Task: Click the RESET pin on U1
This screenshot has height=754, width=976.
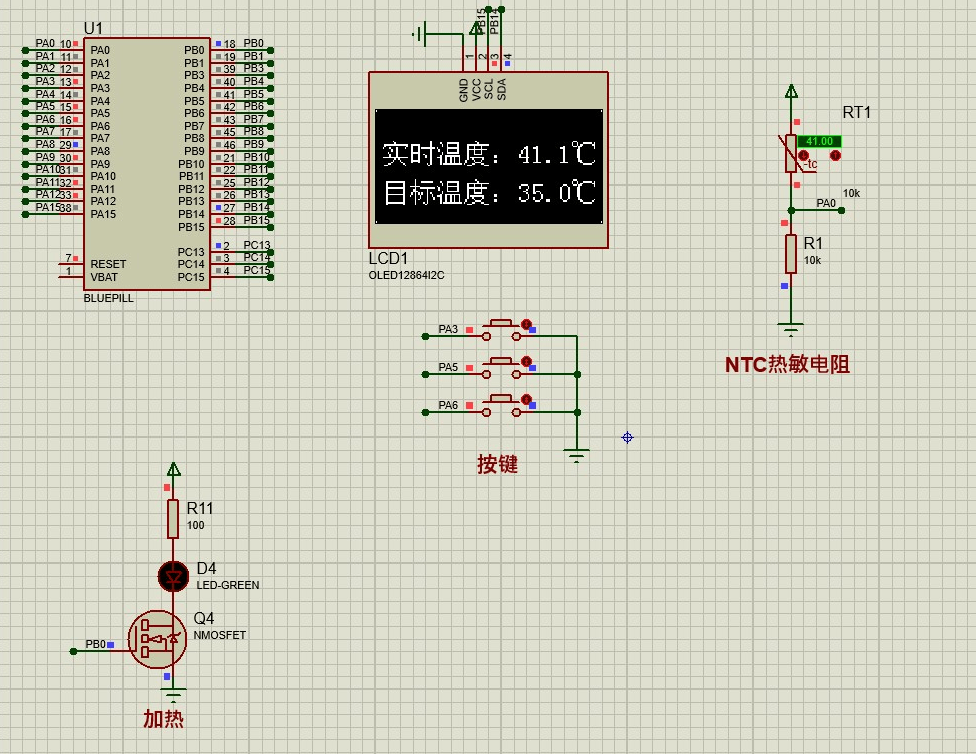Action: (108, 264)
